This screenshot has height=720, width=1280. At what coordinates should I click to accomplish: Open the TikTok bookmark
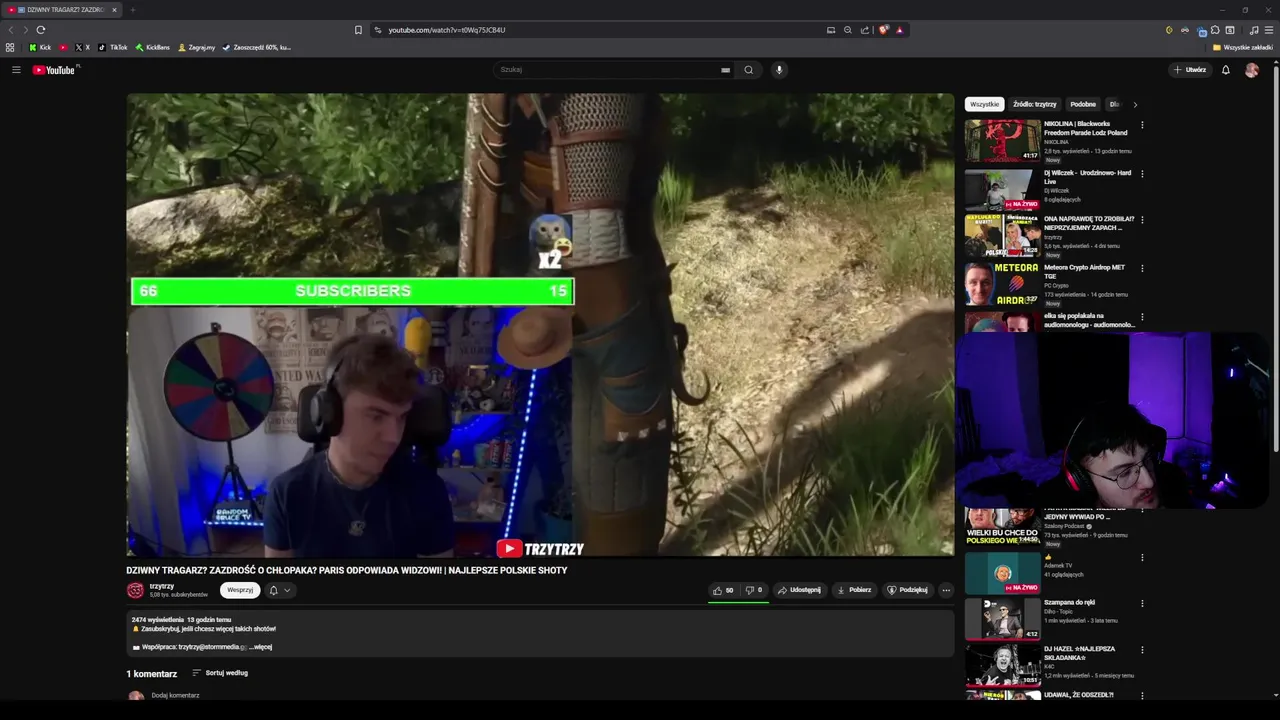tap(113, 47)
